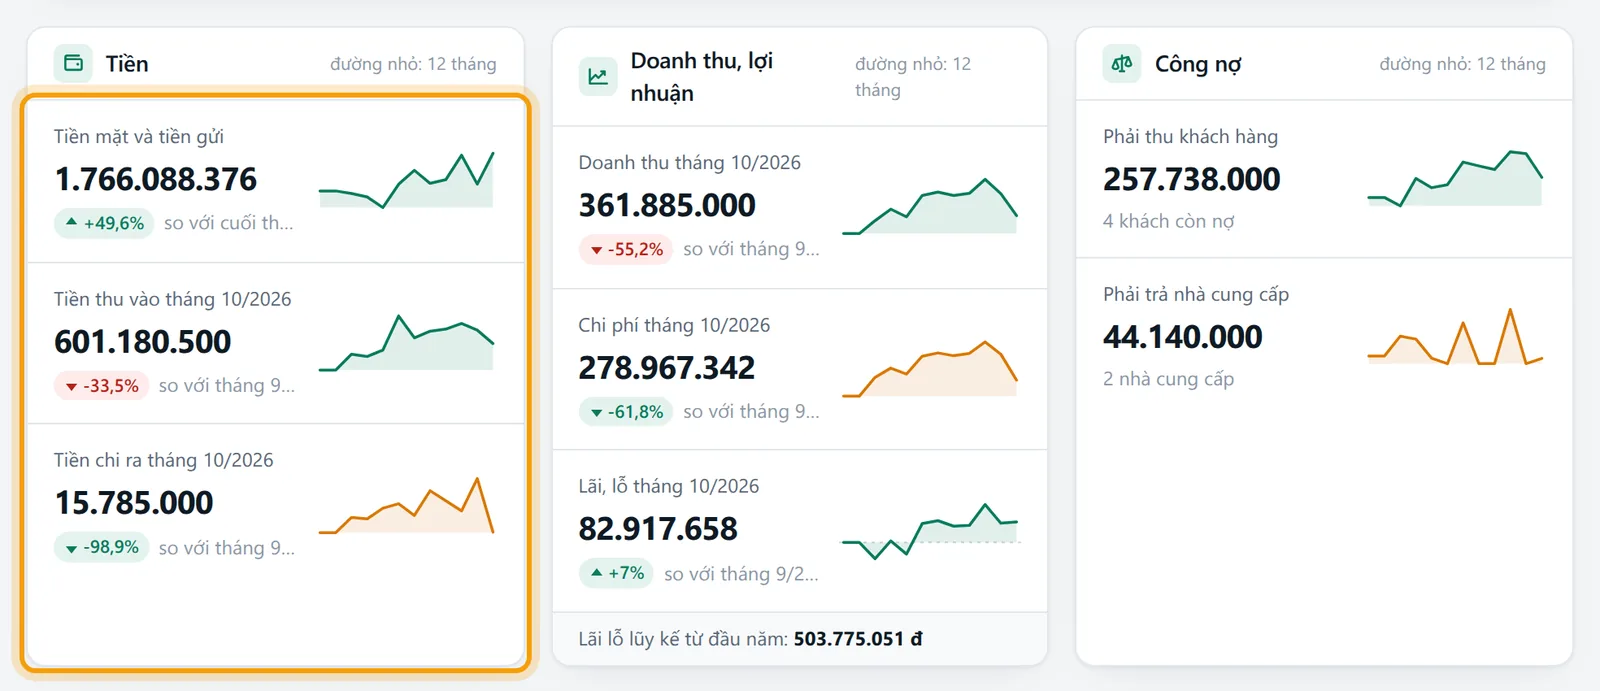The image size is (1600, 691).
Task: Click the Tiền mặt và tiền gửi label
Action: pos(139,137)
